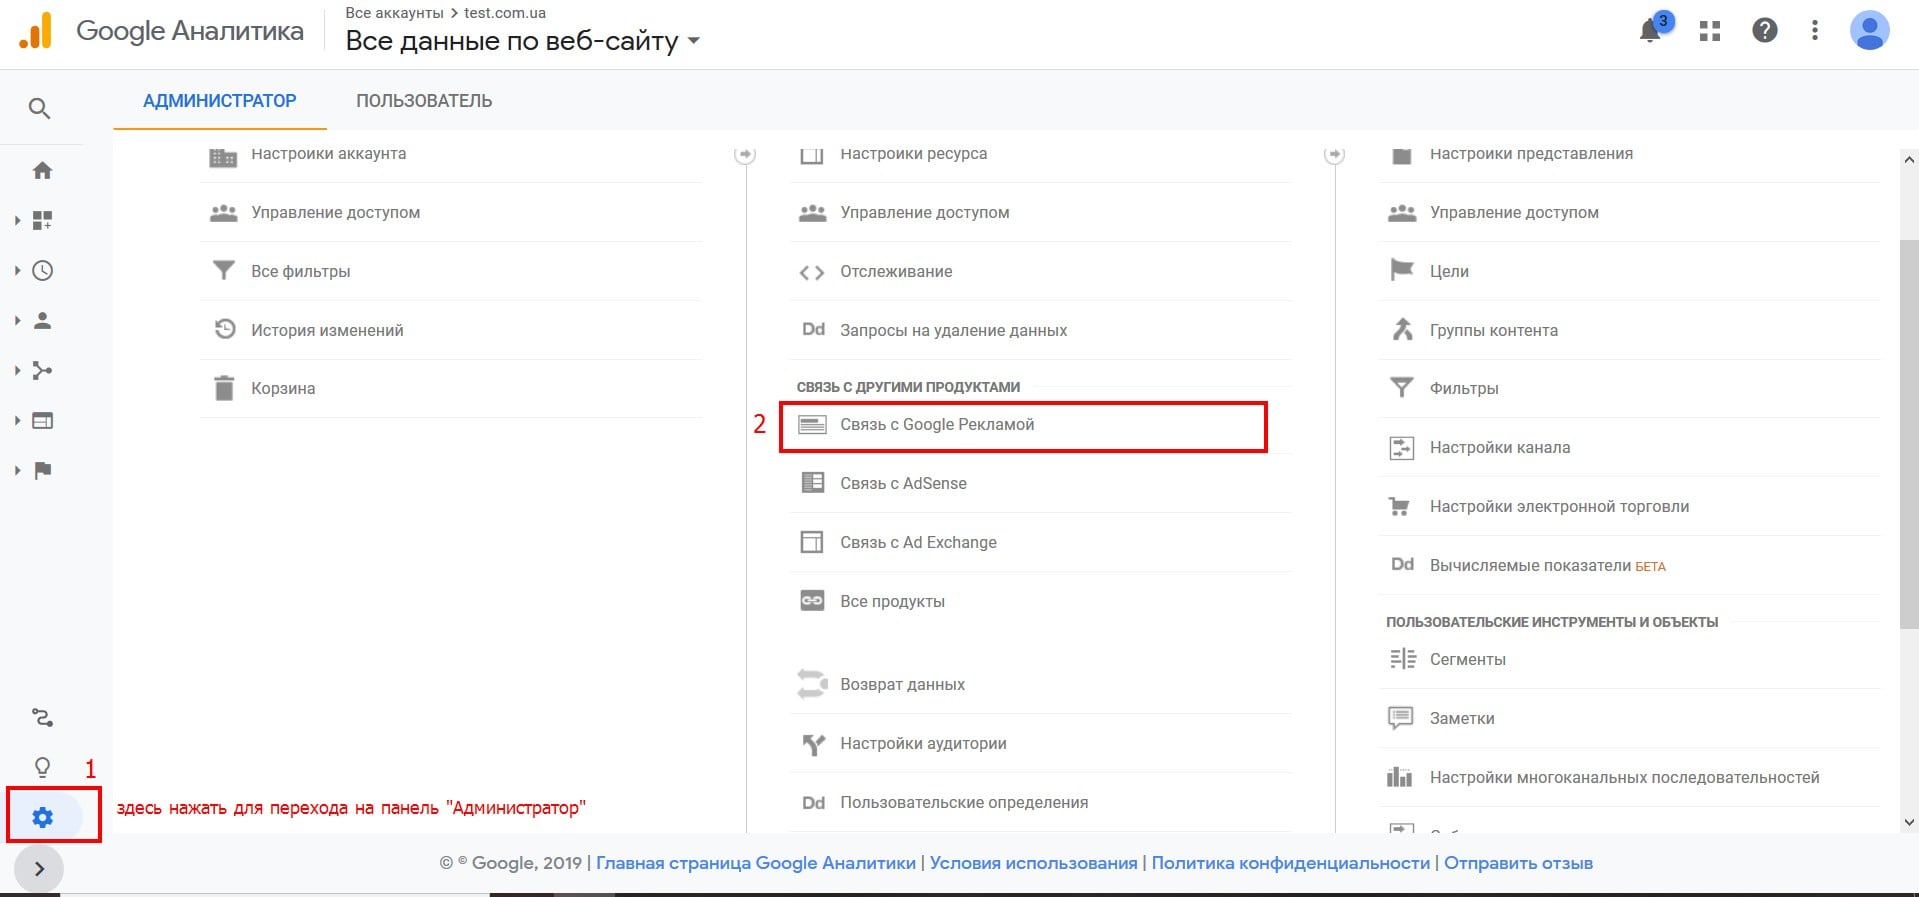Expand the sidebar with bottom chevron
1919x897 pixels.
coord(39,868)
